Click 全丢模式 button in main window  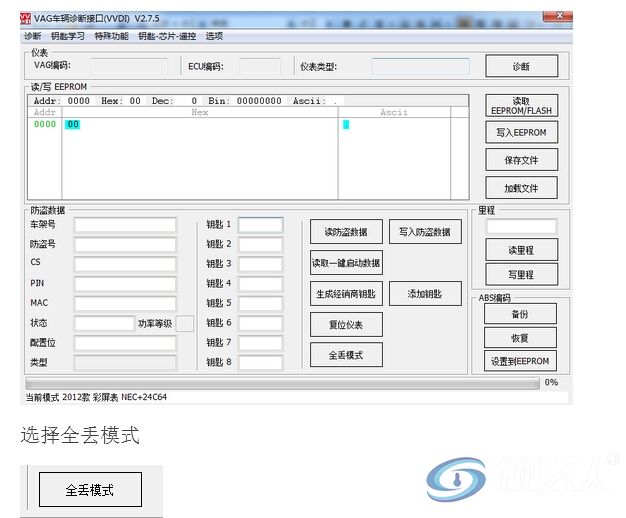tap(346, 355)
